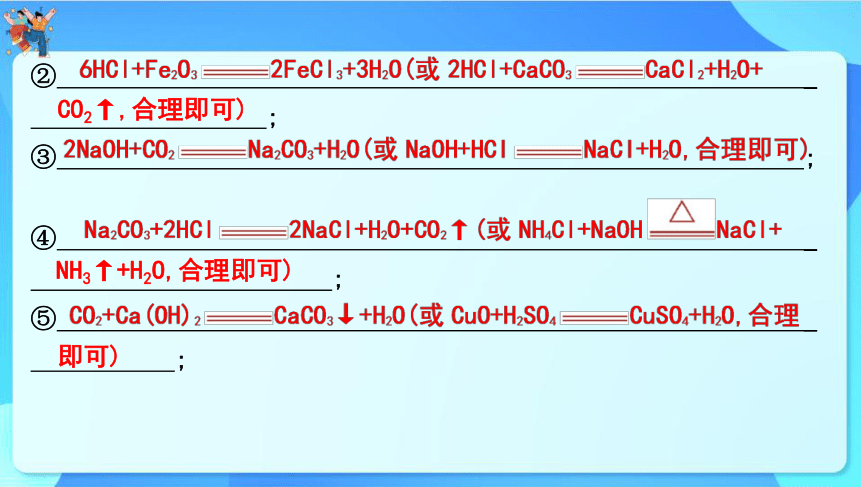This screenshot has height=487, width=861.
Task: Click the text 'Na₂CO₃+H₂O' in item ③
Action: 304,149
